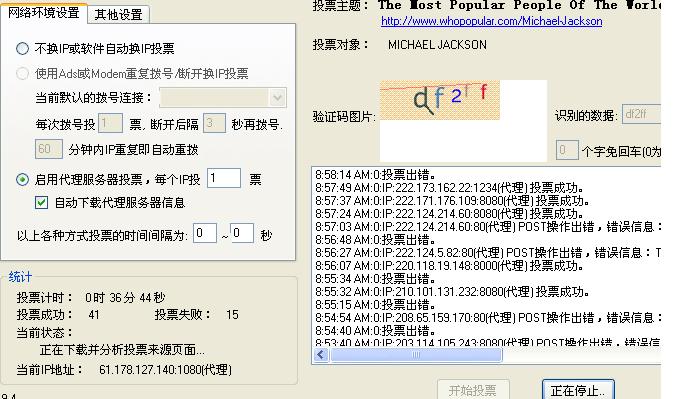Click the 统计 group label
This screenshot has width=683, height=399.
pos(20,277)
